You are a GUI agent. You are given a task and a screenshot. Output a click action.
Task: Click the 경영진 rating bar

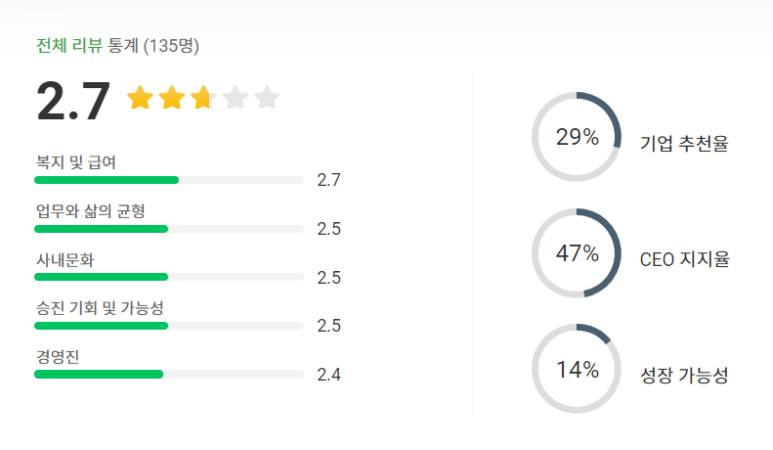[x=169, y=375]
